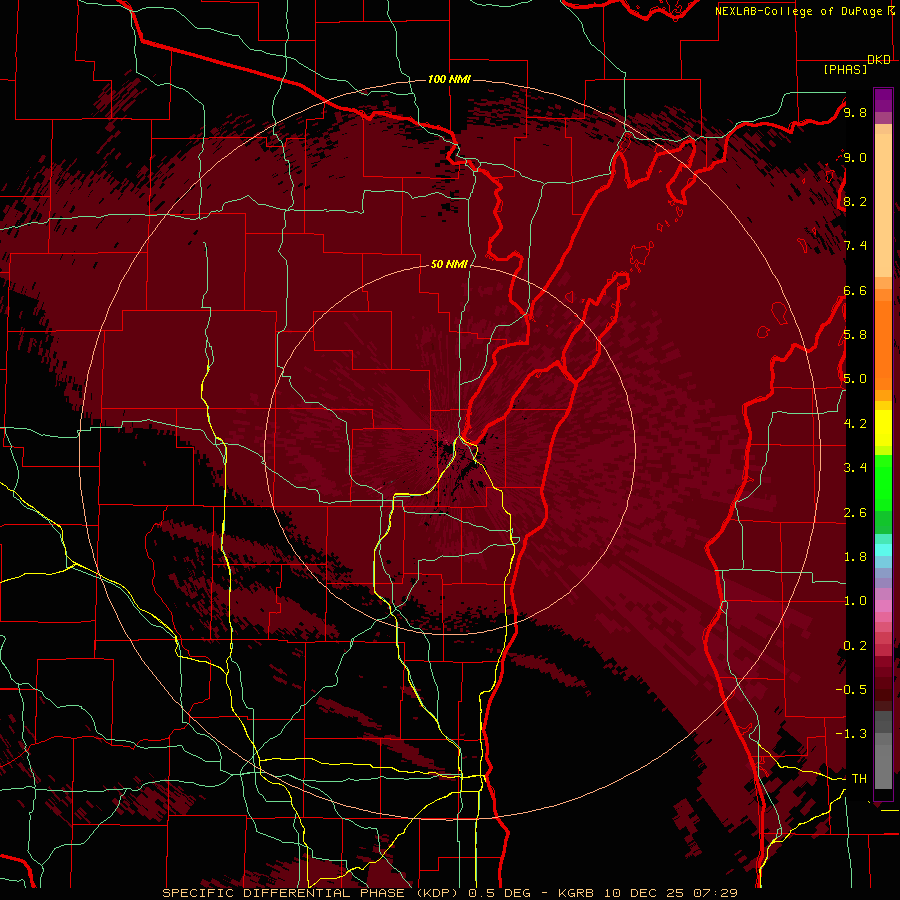
Task: Click the -0.5 value on the scale
Action: (851, 690)
